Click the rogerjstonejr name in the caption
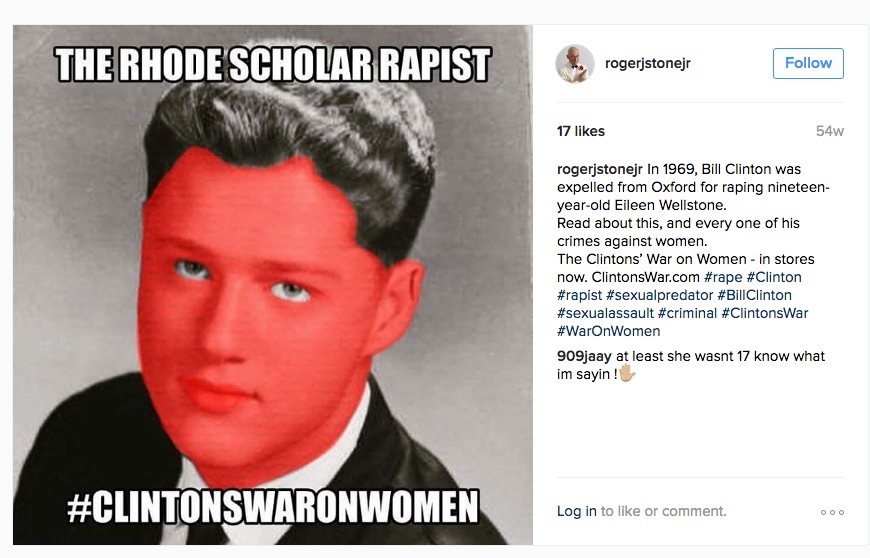 pos(600,169)
